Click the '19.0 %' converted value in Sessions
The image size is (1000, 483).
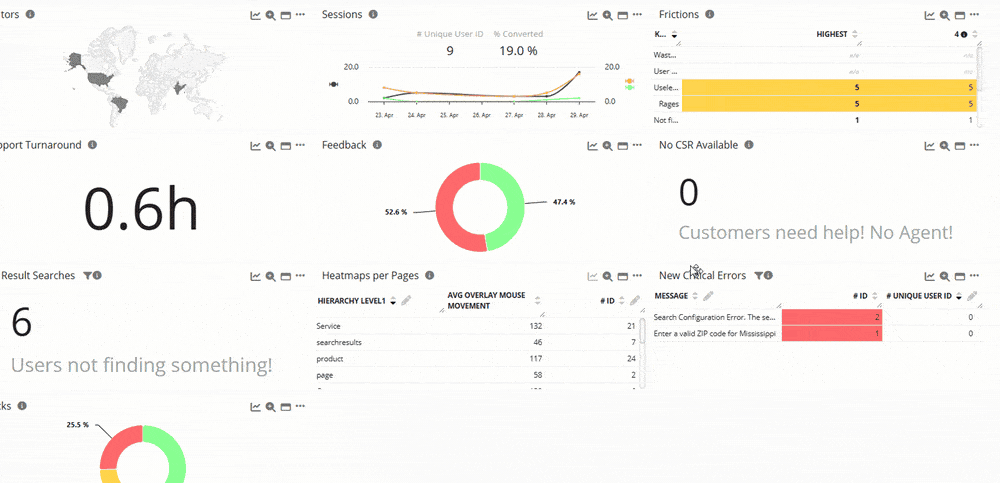[x=518, y=51]
